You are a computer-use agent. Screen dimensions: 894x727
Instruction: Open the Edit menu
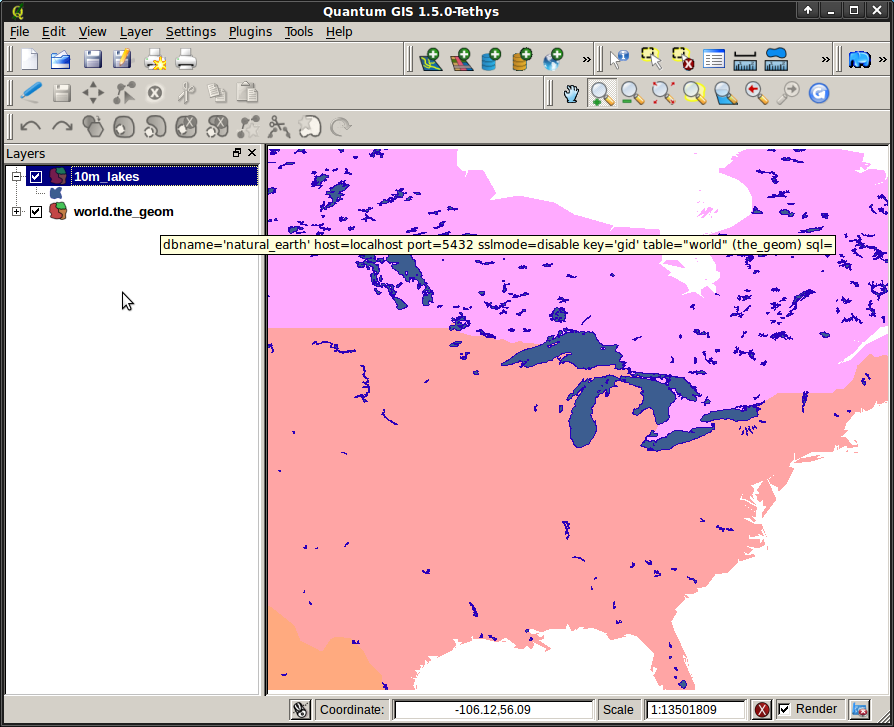pos(54,32)
